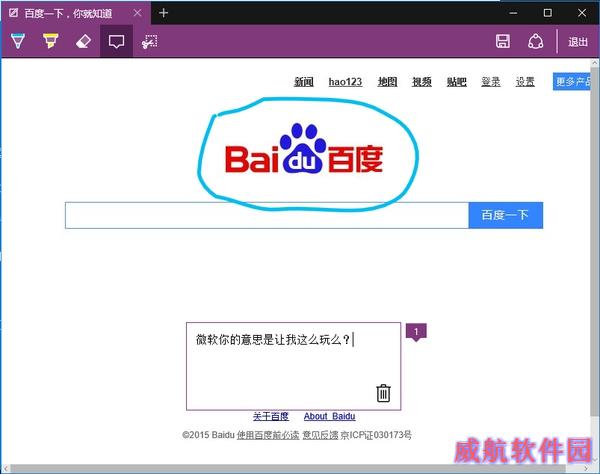Click the 百度一下 search button
The height and width of the screenshot is (474, 600).
pyautogui.click(x=505, y=215)
